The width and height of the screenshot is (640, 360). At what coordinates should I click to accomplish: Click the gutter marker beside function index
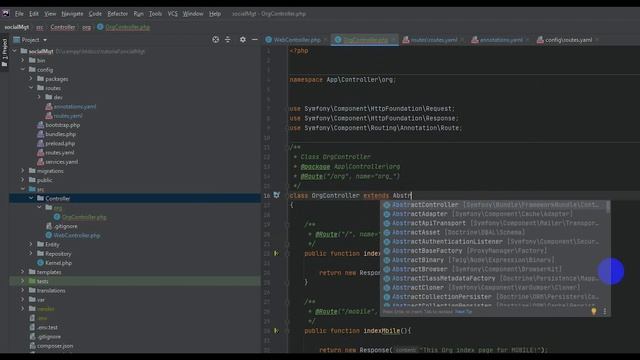pyautogui.click(x=276, y=253)
